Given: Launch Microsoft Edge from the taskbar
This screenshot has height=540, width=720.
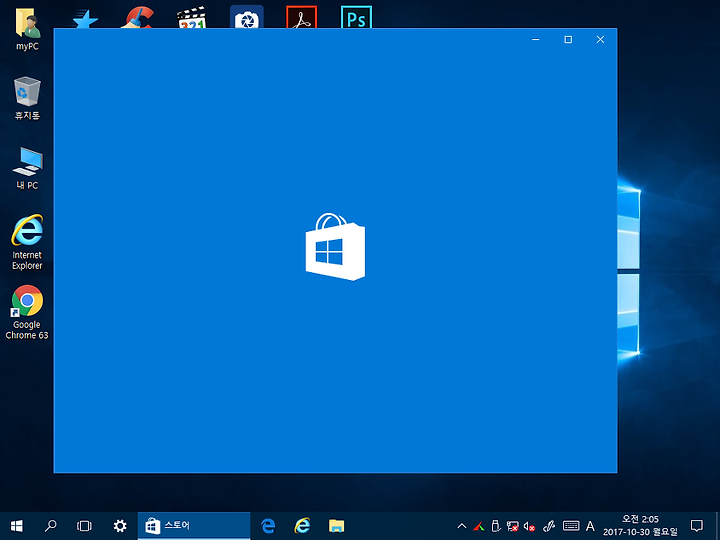Looking at the screenshot, I should [268, 526].
